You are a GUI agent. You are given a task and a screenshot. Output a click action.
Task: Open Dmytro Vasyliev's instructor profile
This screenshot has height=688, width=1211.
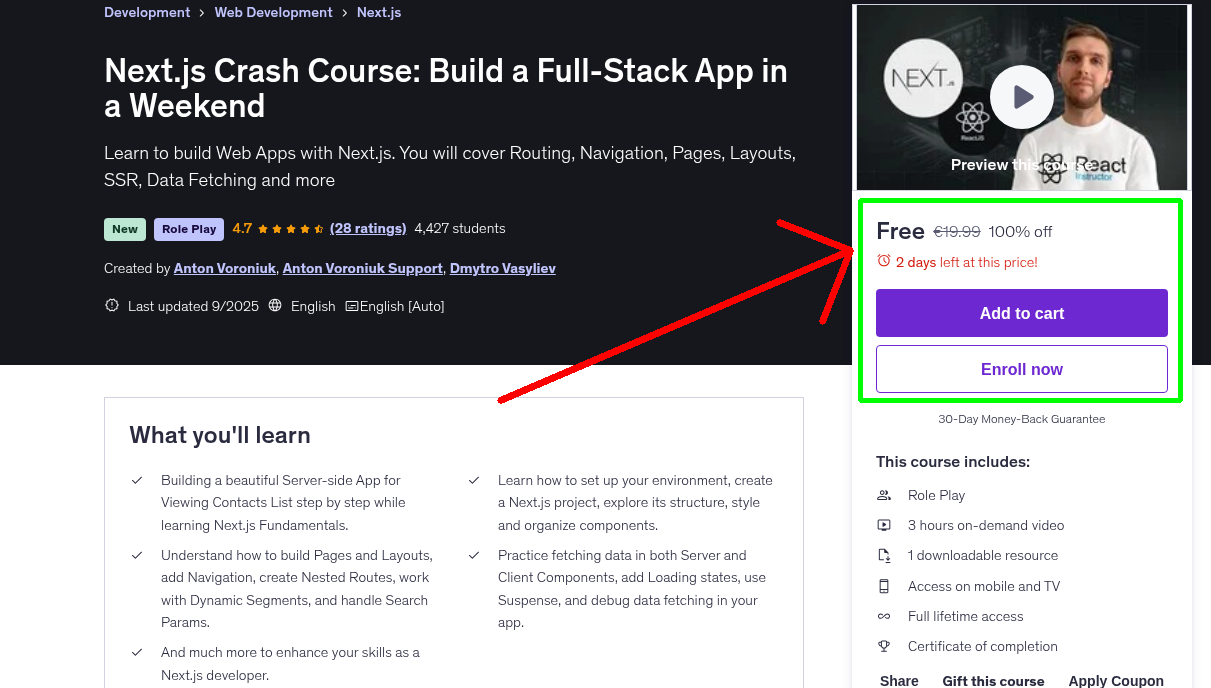pyautogui.click(x=503, y=268)
